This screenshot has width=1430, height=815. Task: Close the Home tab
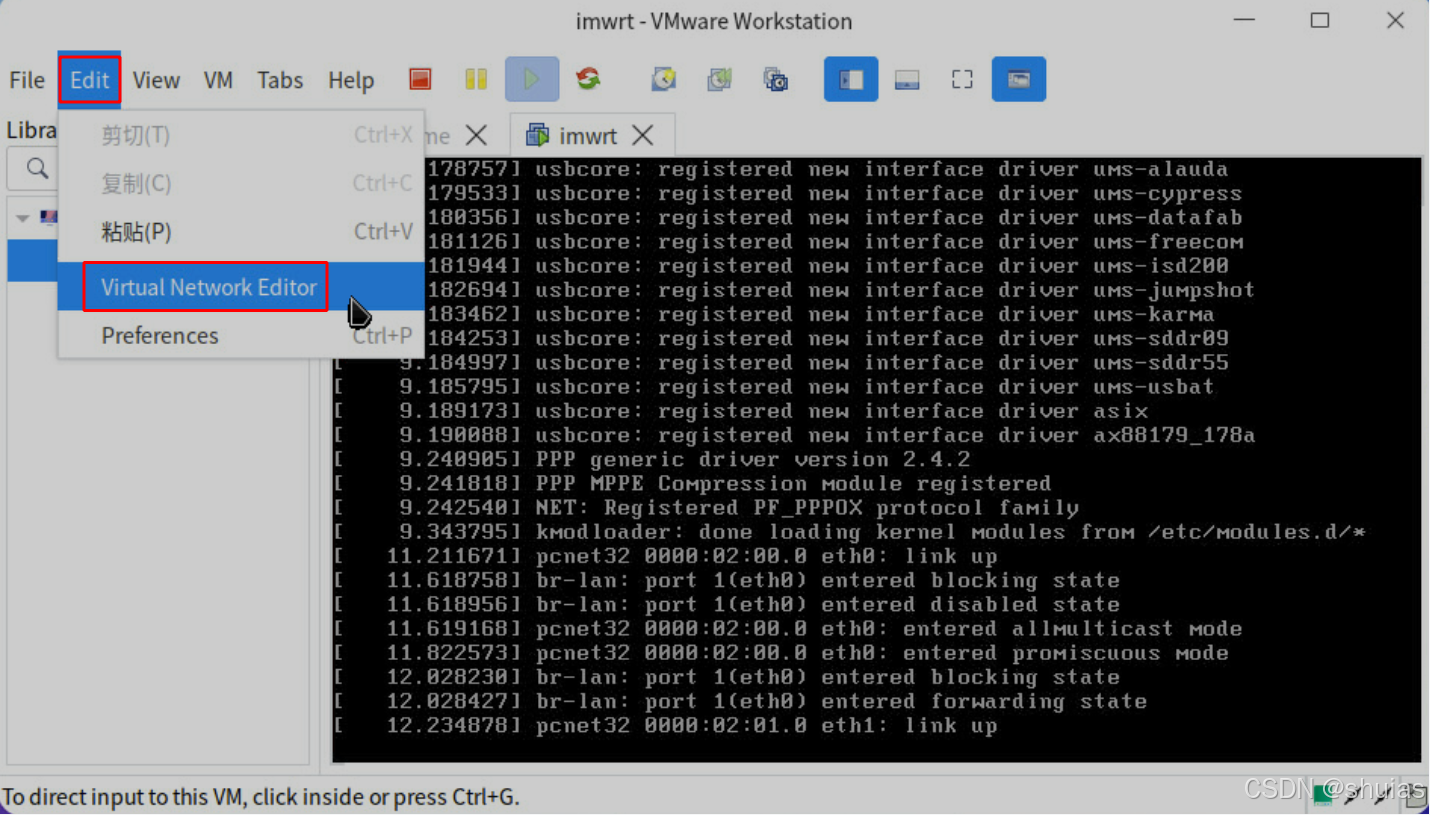coord(477,135)
